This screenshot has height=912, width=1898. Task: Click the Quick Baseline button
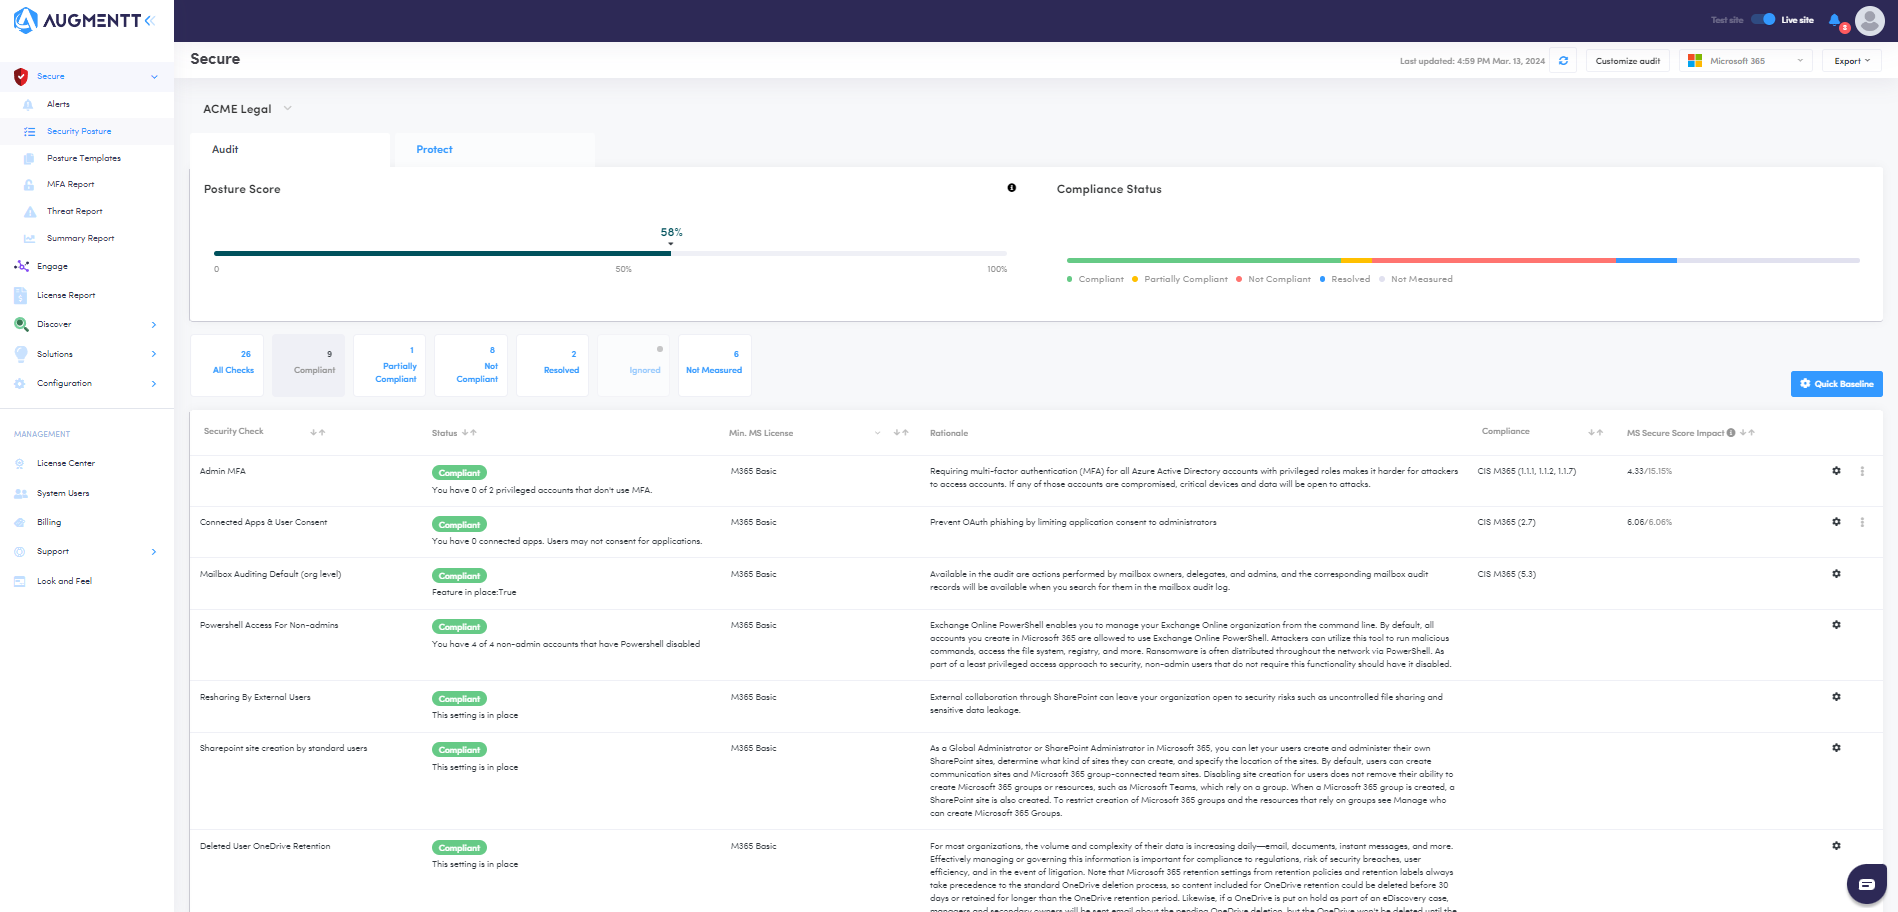(x=1836, y=384)
